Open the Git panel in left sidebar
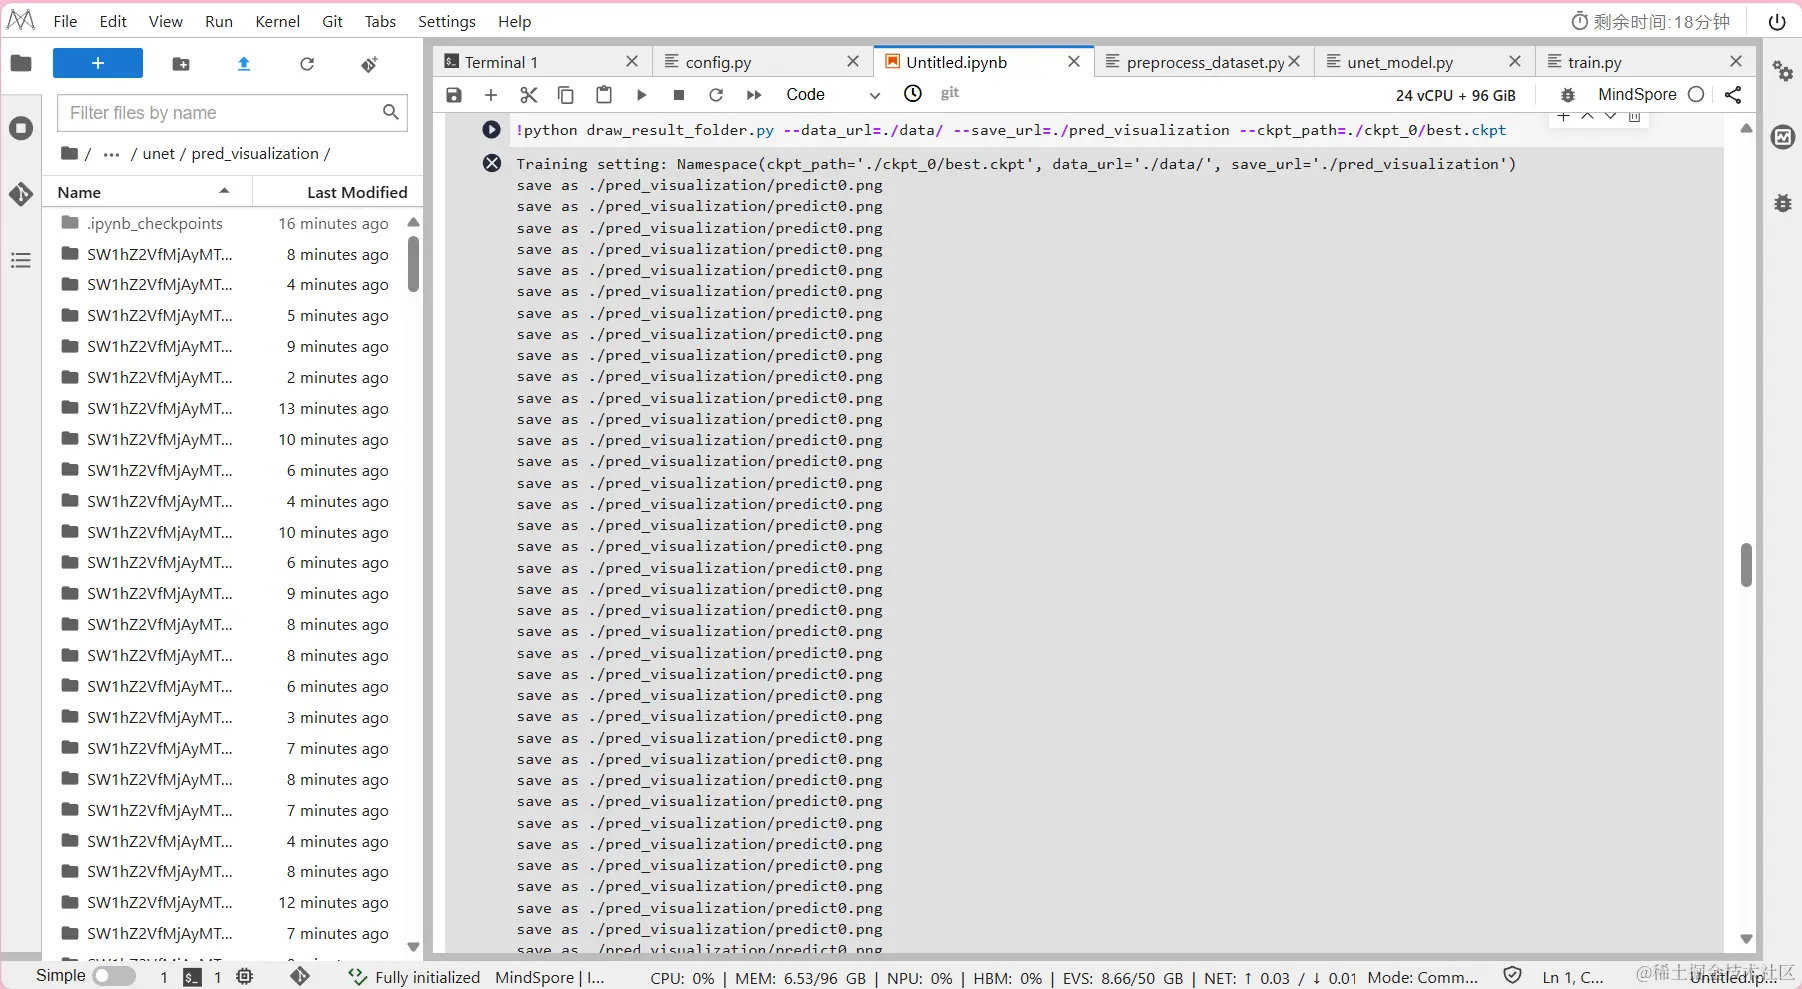This screenshot has width=1802, height=989. pos(21,194)
